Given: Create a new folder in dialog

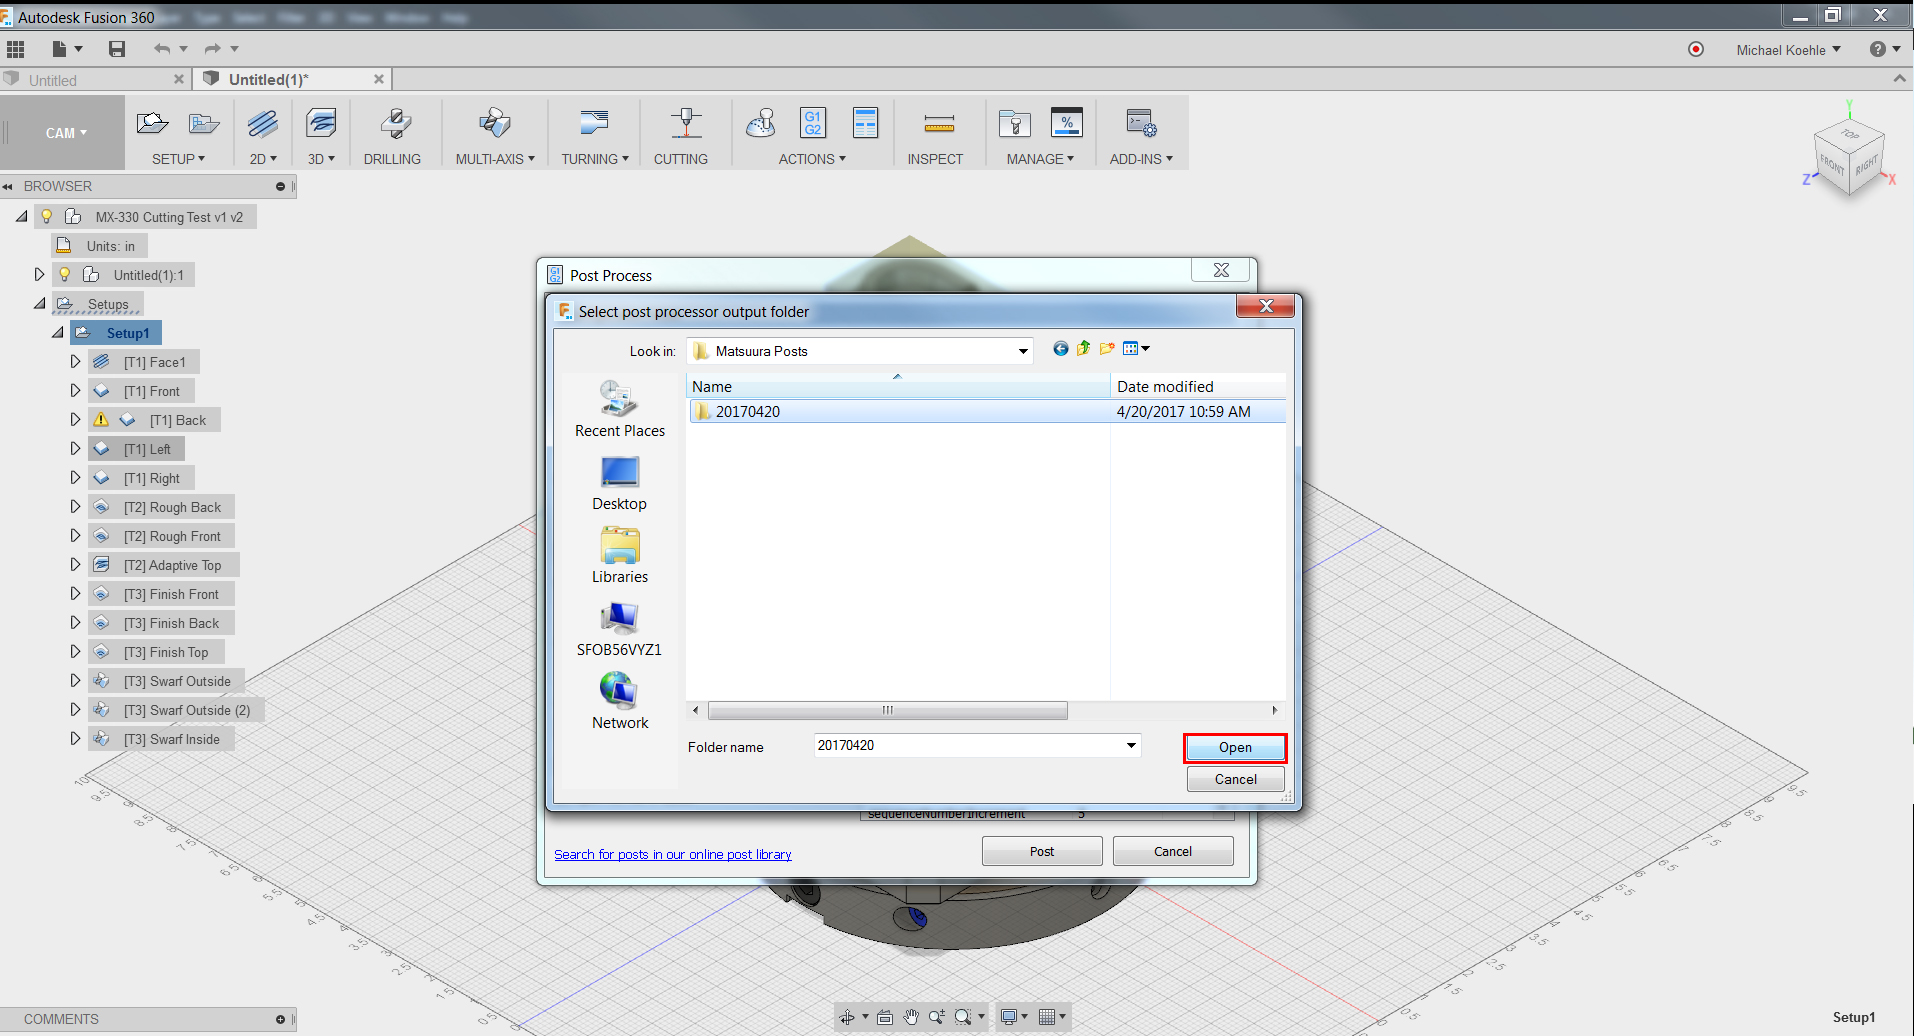Looking at the screenshot, I should click(1107, 349).
